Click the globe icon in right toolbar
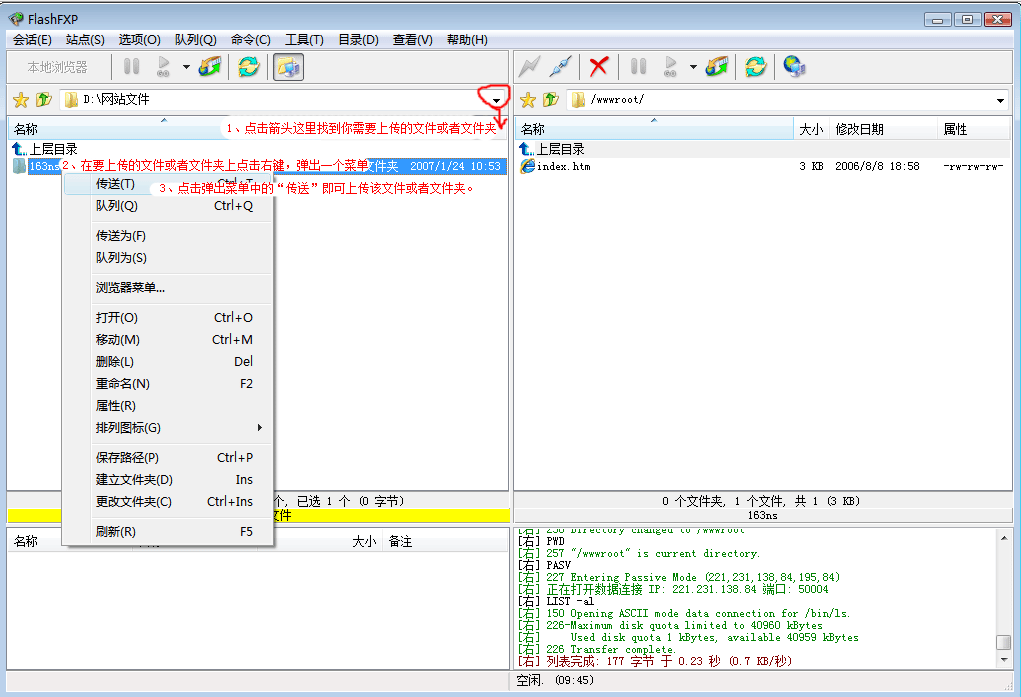The height and width of the screenshot is (697, 1021). click(x=794, y=67)
